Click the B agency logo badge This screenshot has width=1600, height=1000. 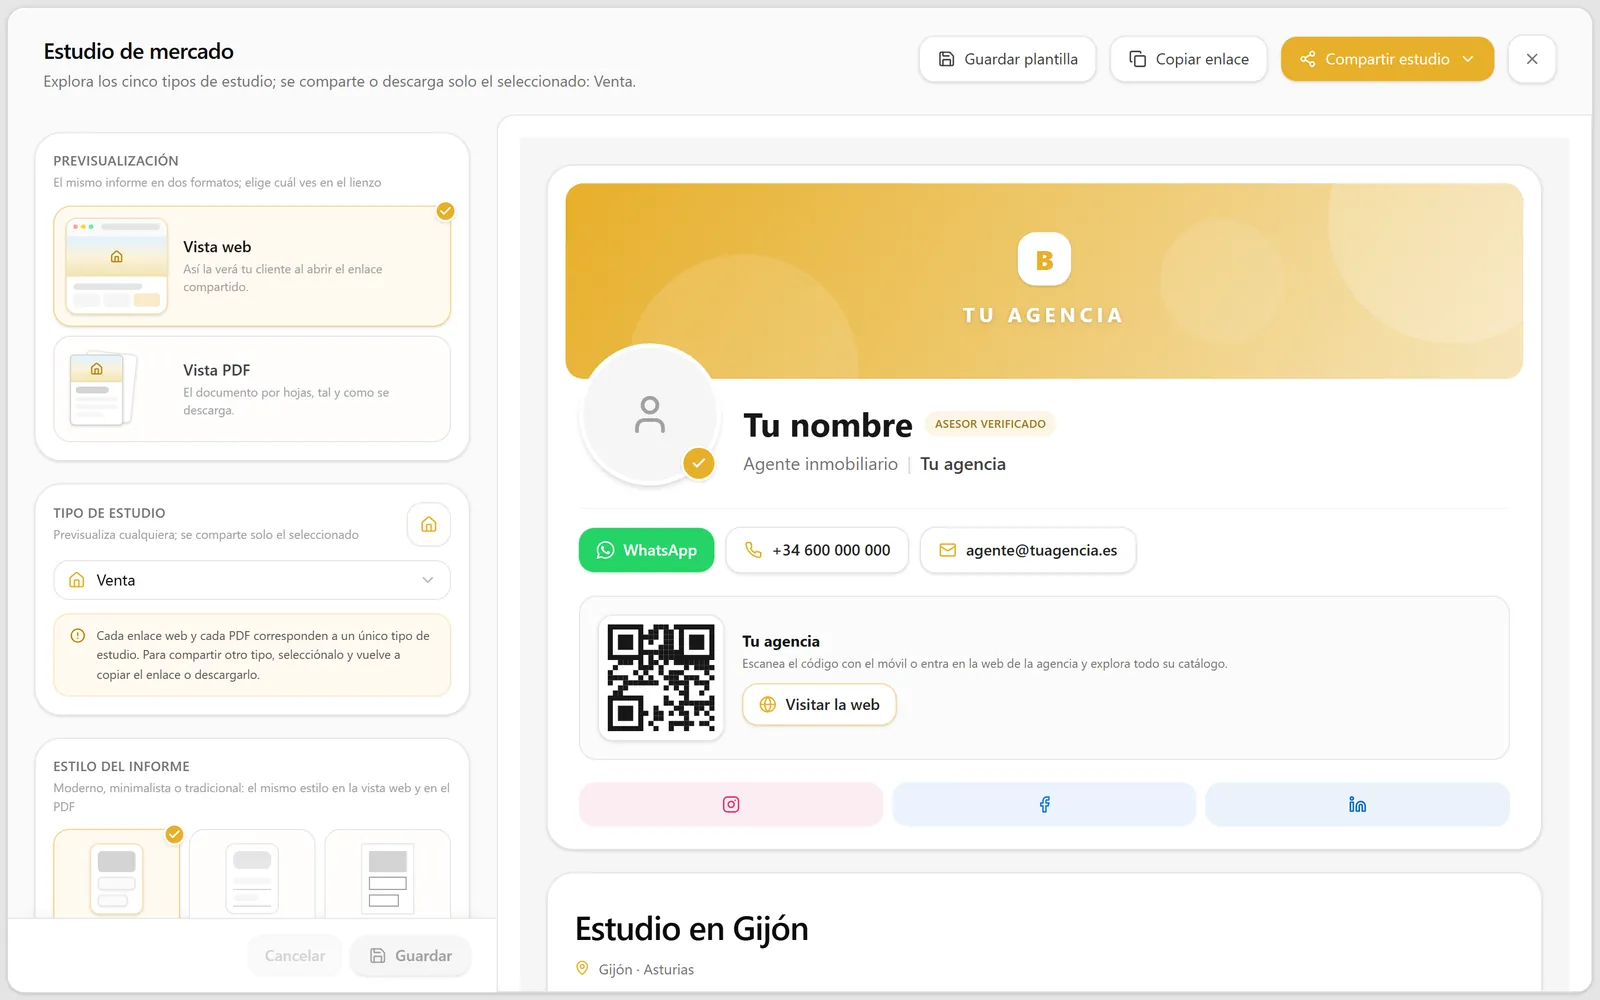(x=1044, y=260)
